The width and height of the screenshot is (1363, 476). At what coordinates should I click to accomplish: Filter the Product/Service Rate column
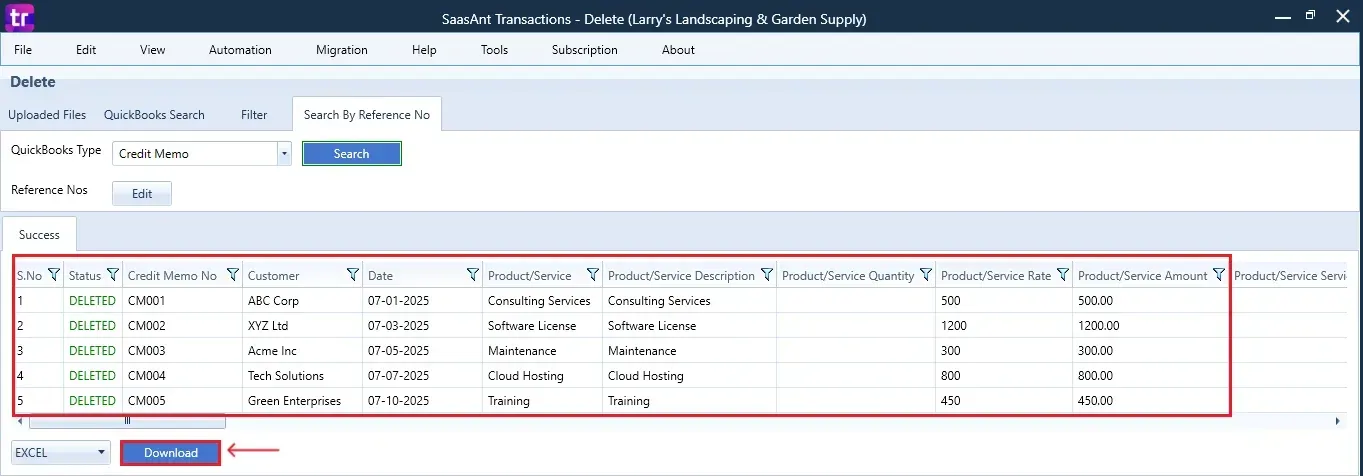[1063, 275]
